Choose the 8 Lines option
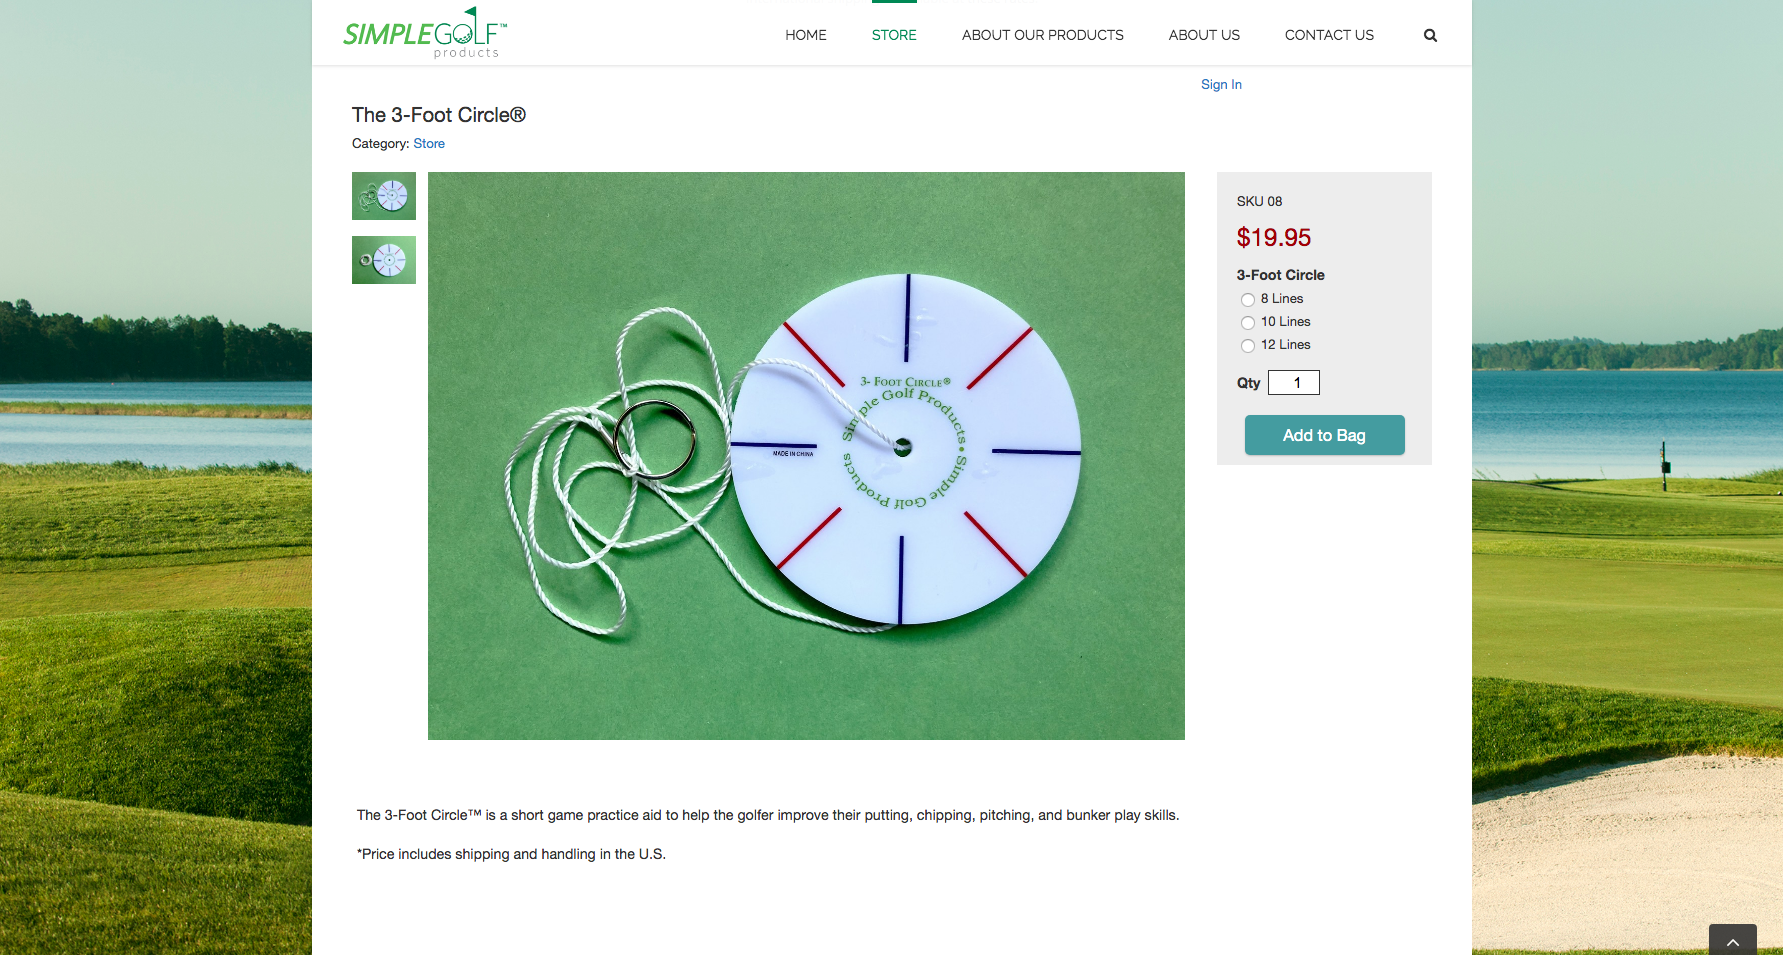This screenshot has width=1783, height=955. 1248,299
